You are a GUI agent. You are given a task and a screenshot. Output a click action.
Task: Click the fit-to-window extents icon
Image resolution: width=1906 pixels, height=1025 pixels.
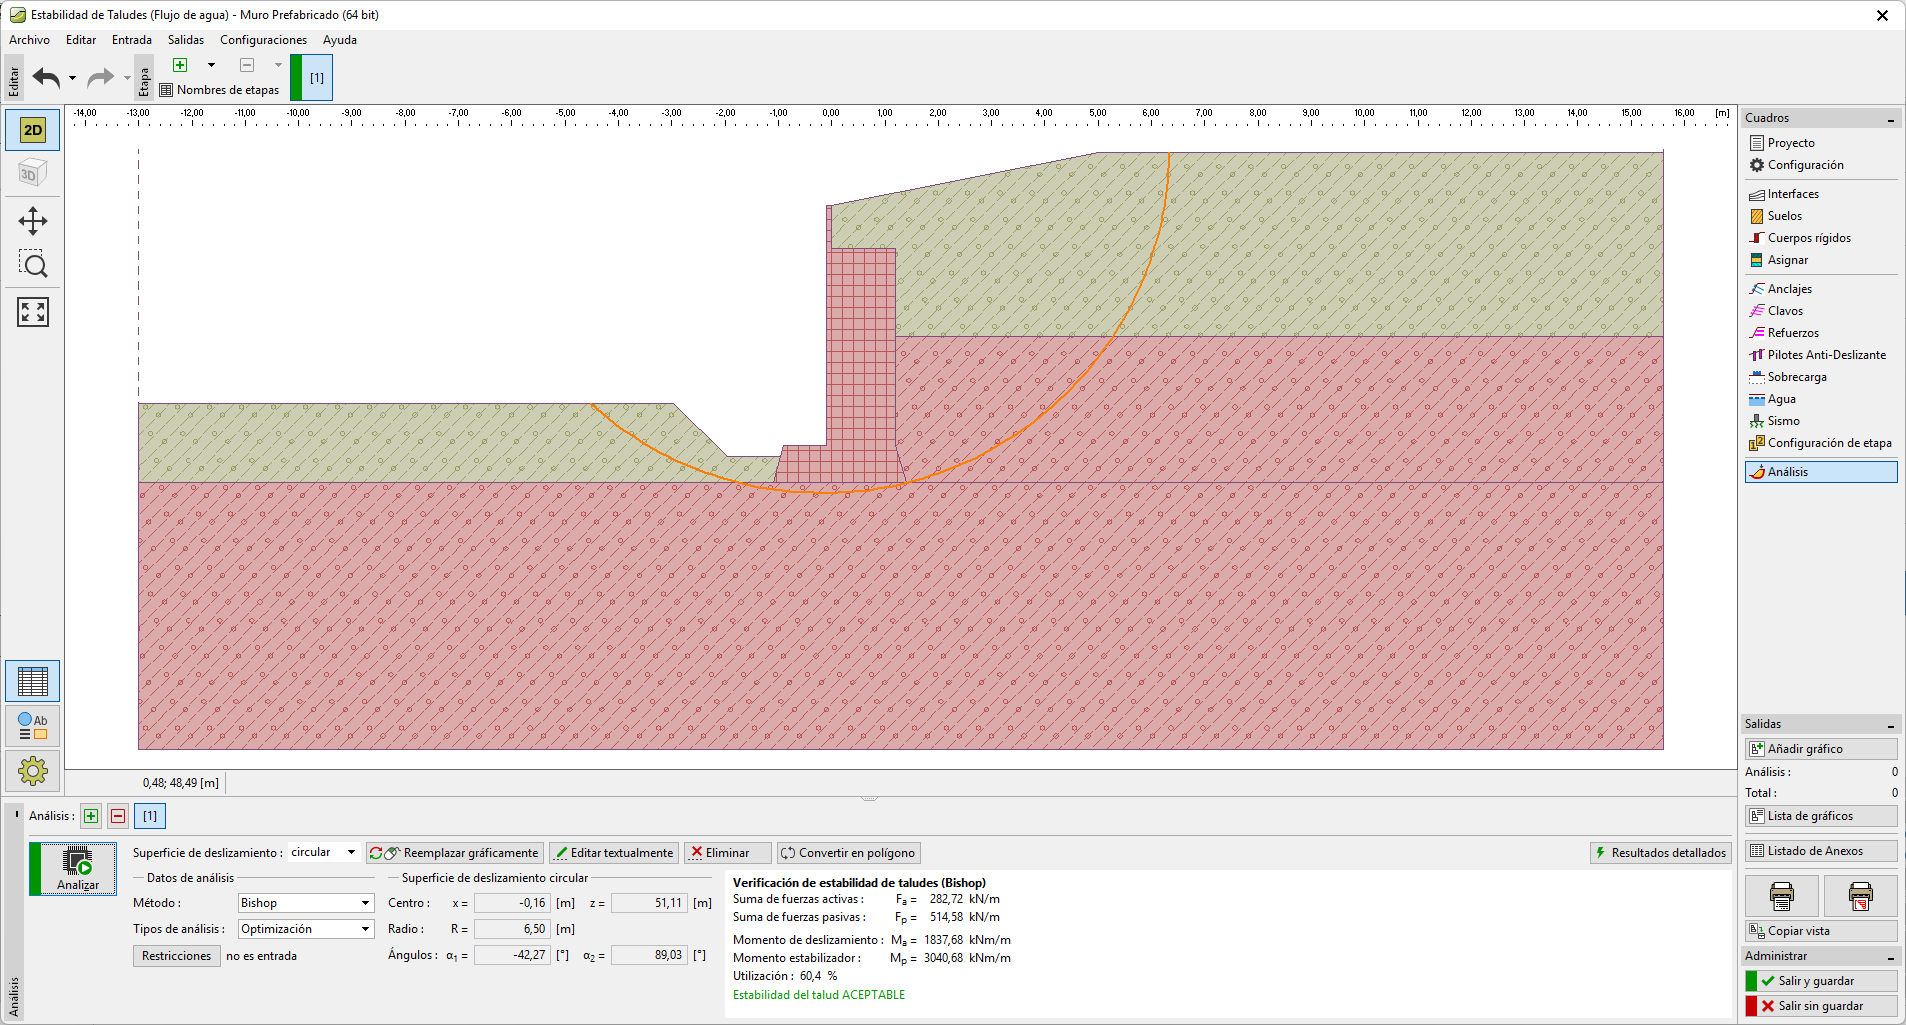coord(33,312)
